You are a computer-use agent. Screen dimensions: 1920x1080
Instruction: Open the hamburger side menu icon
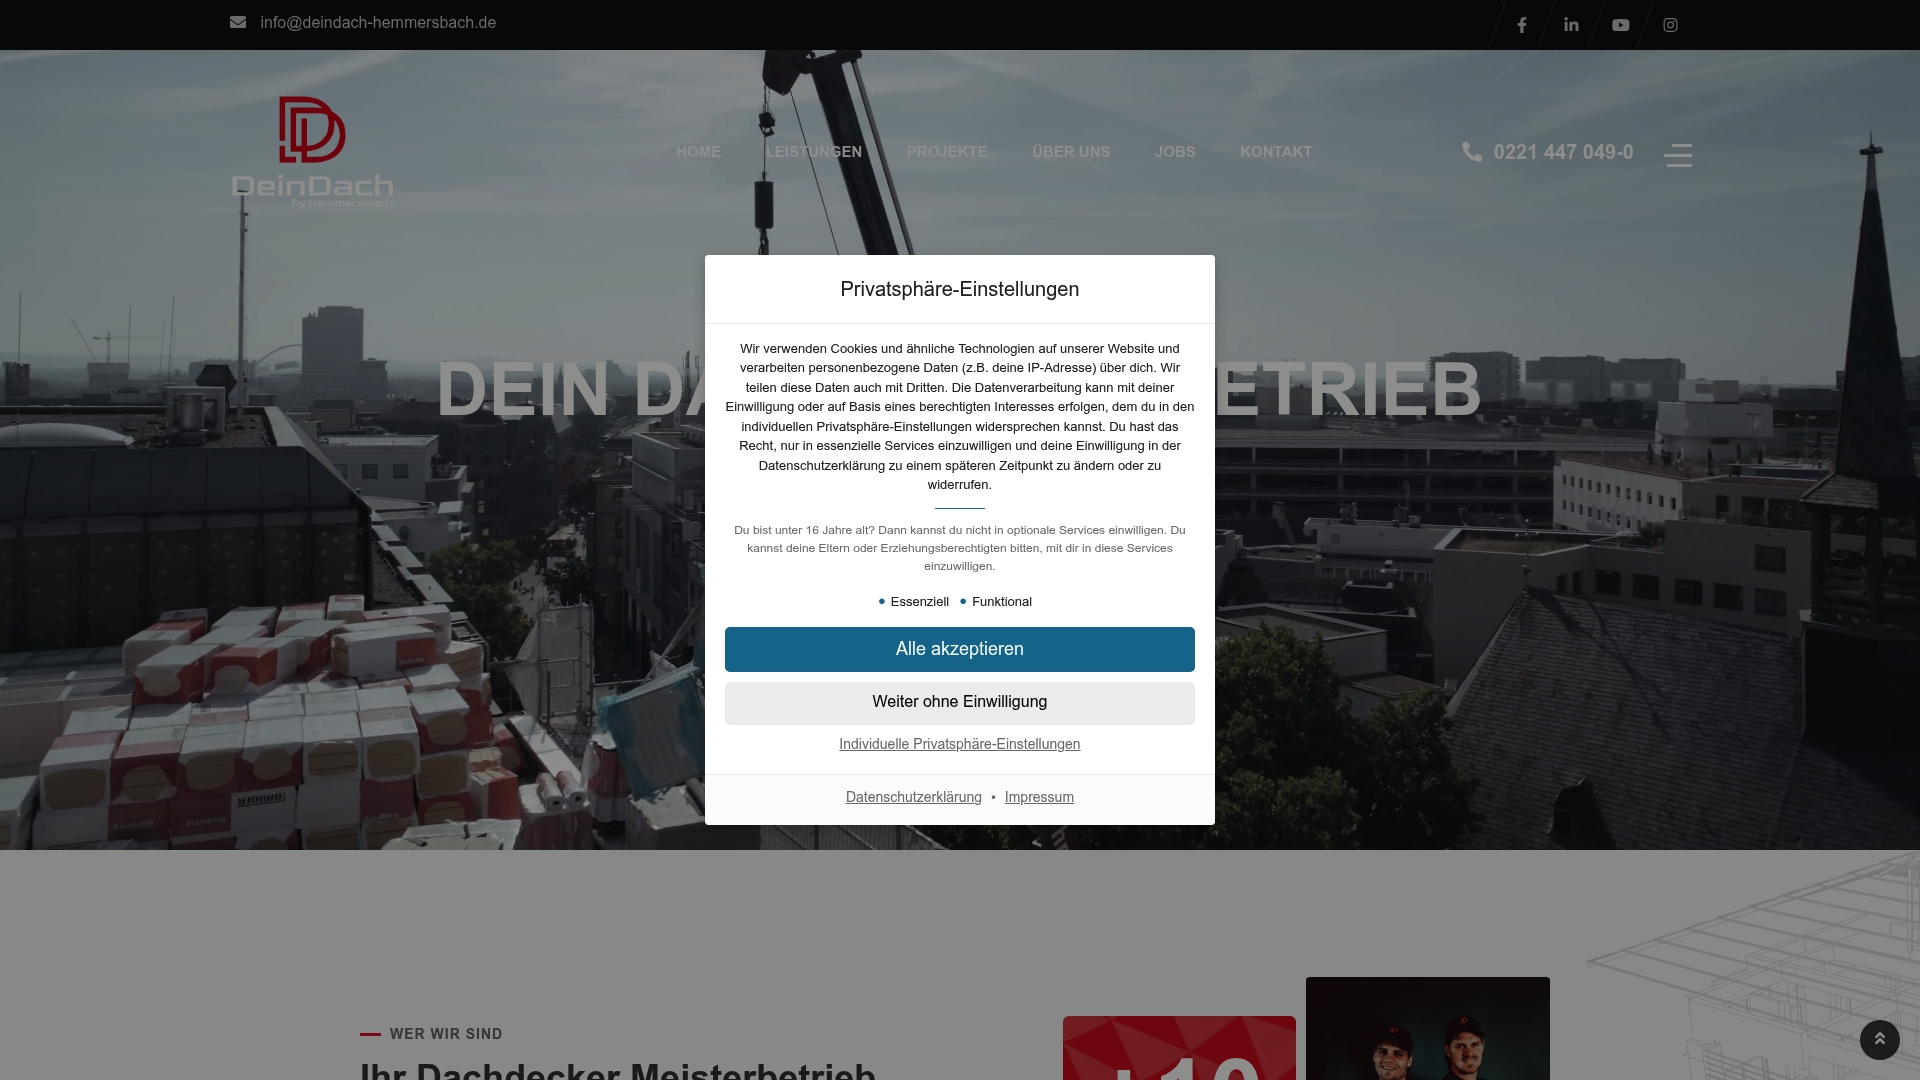pos(1678,155)
